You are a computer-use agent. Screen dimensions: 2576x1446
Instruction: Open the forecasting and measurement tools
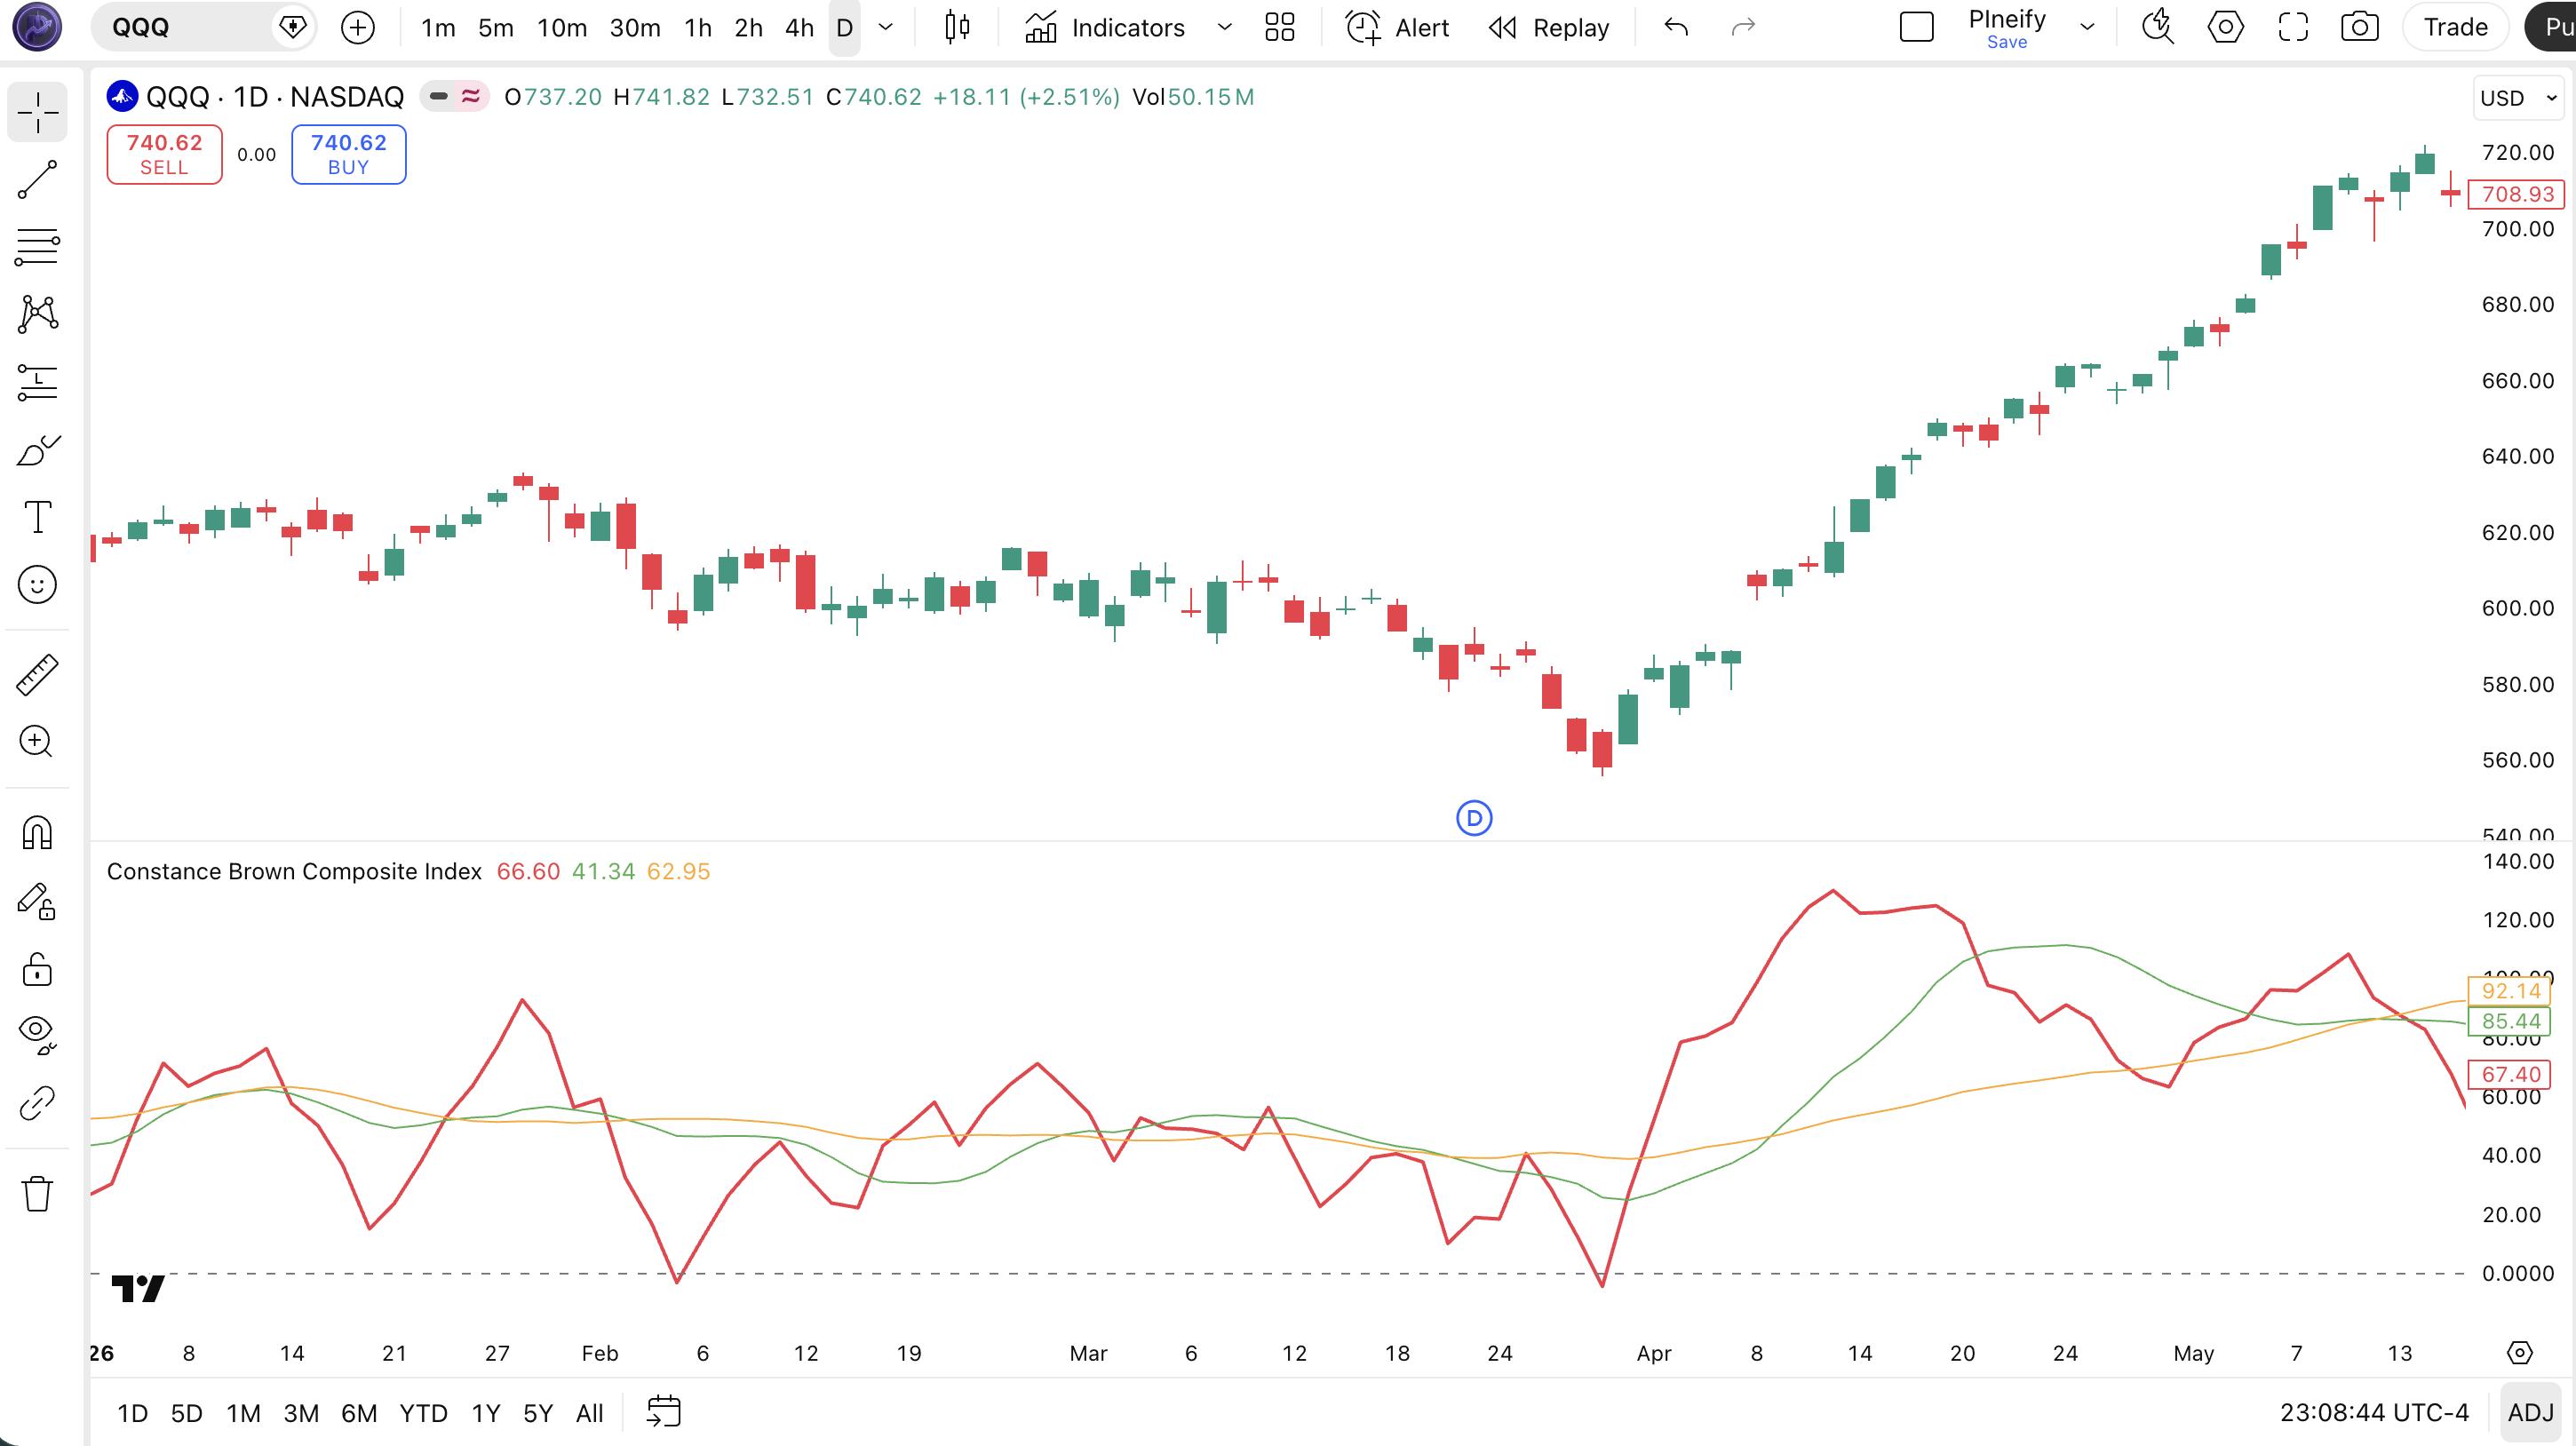pyautogui.click(x=37, y=382)
